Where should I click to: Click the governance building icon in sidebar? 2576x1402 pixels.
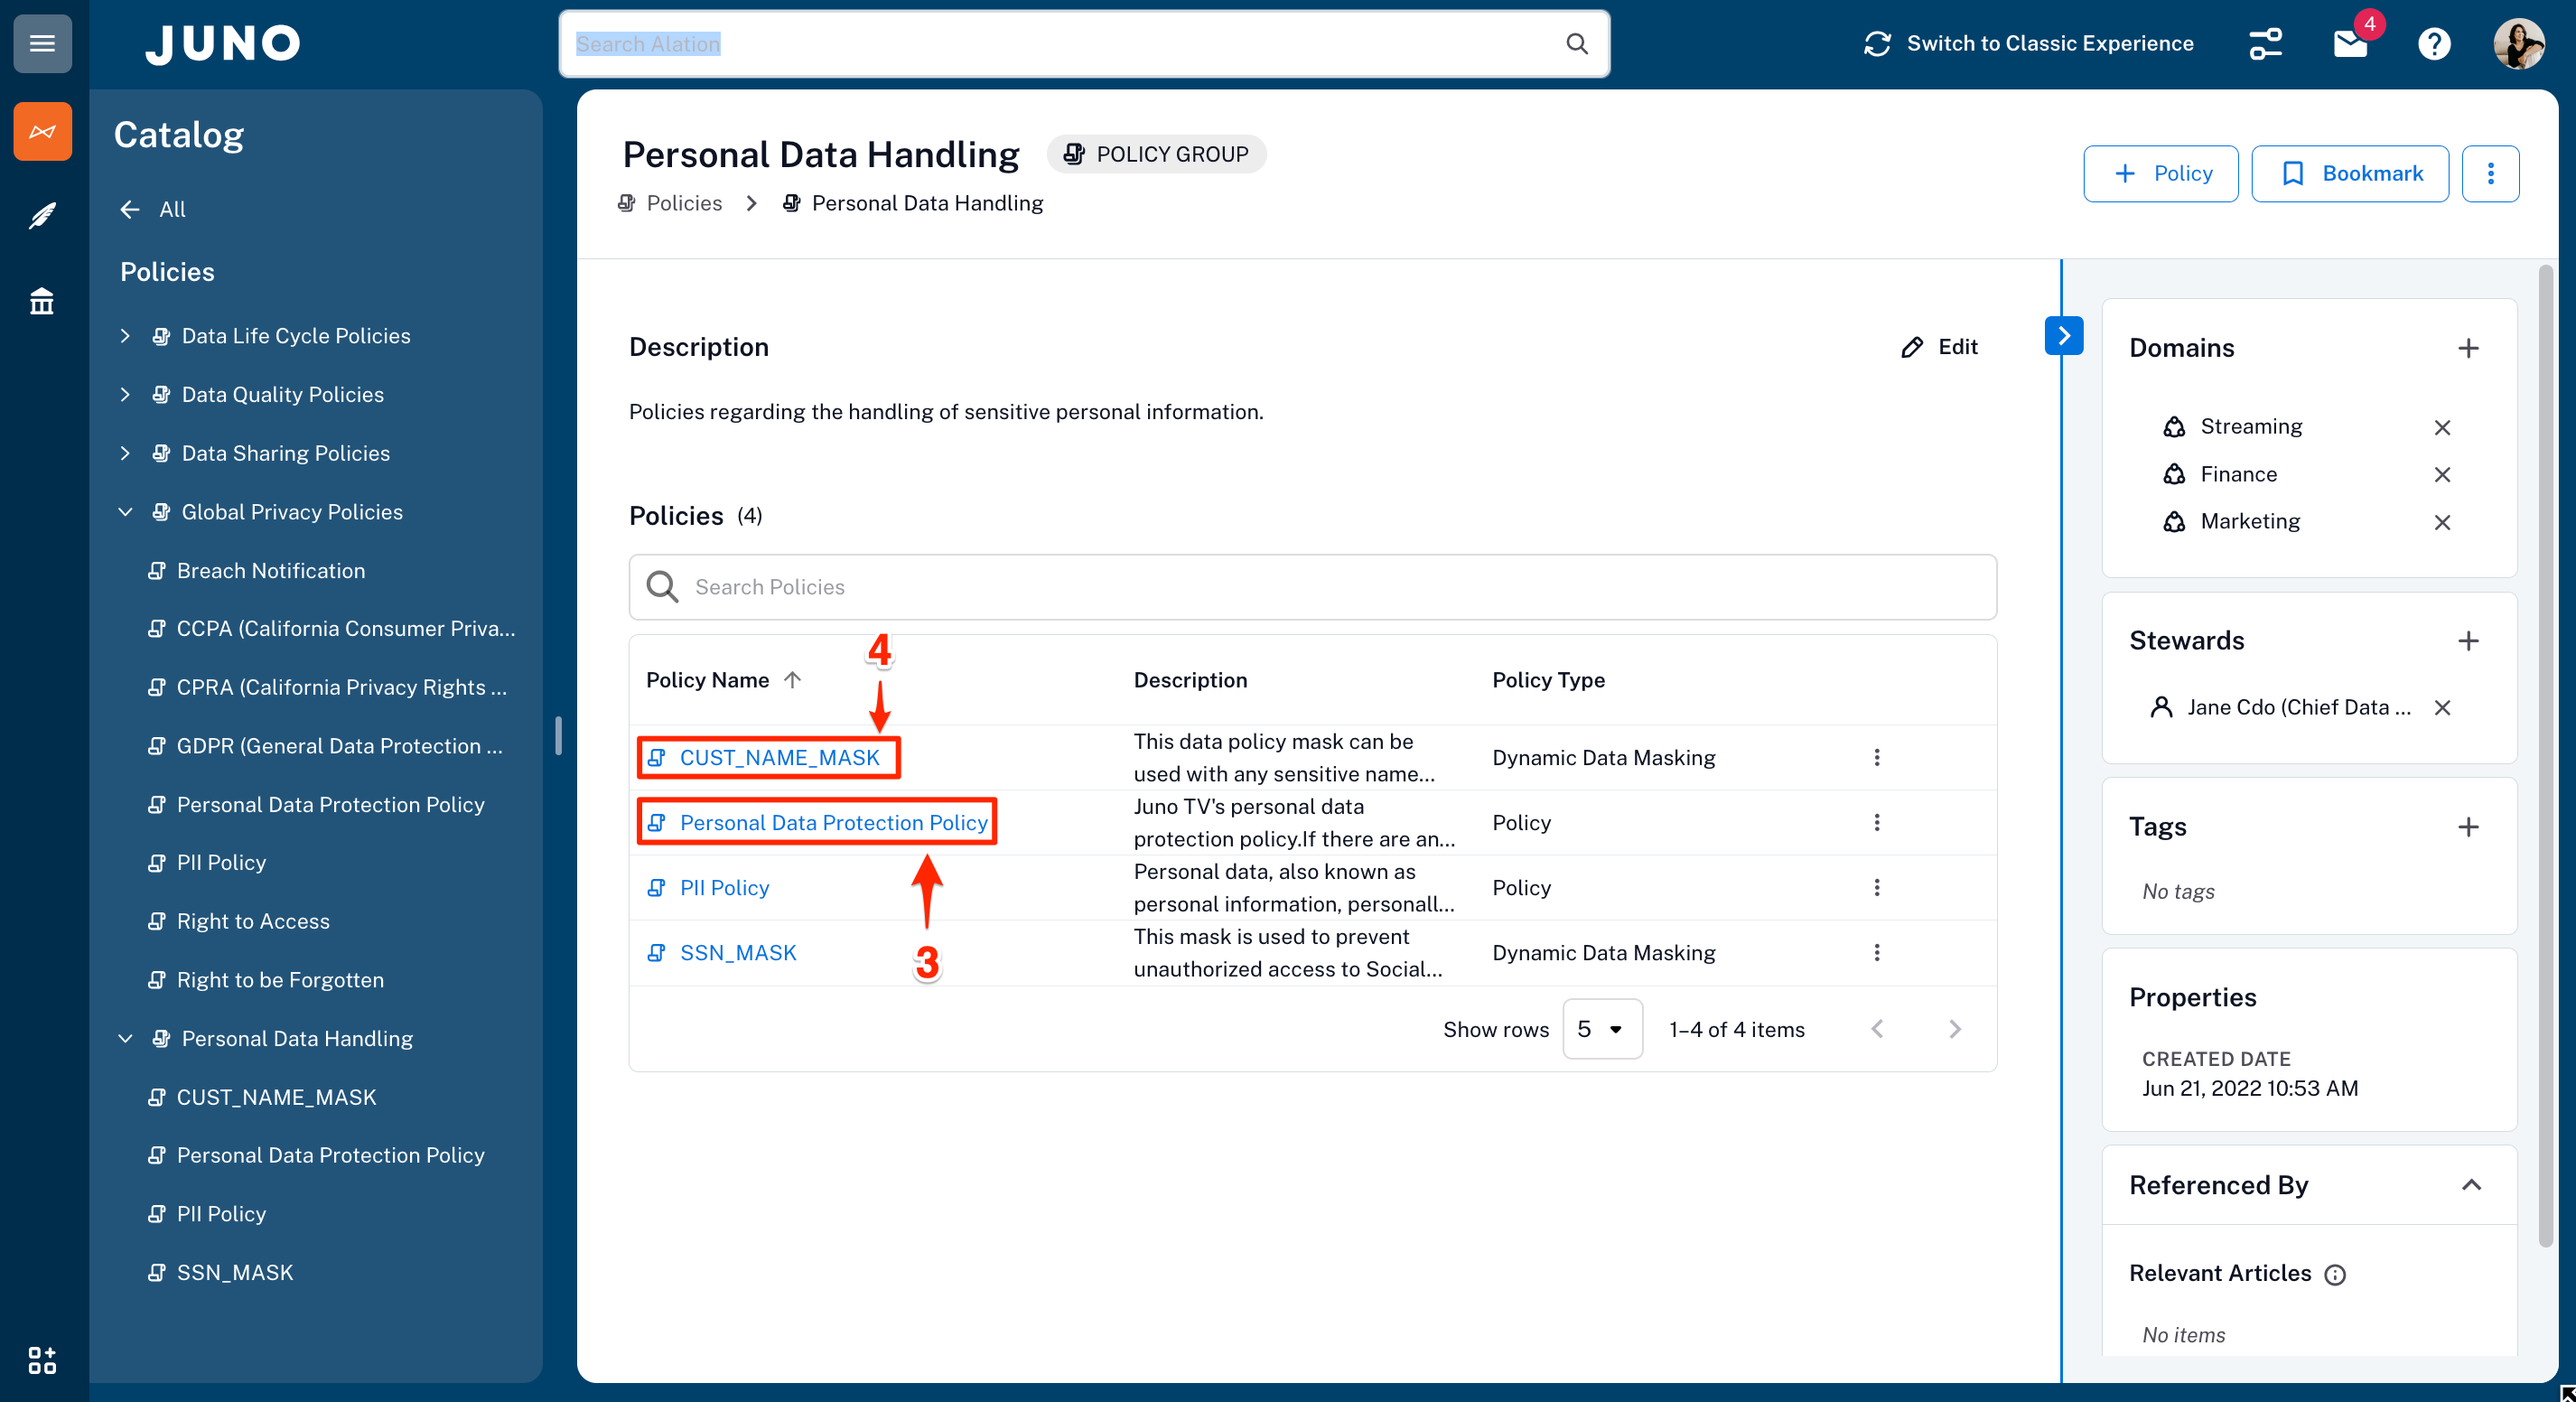[42, 301]
